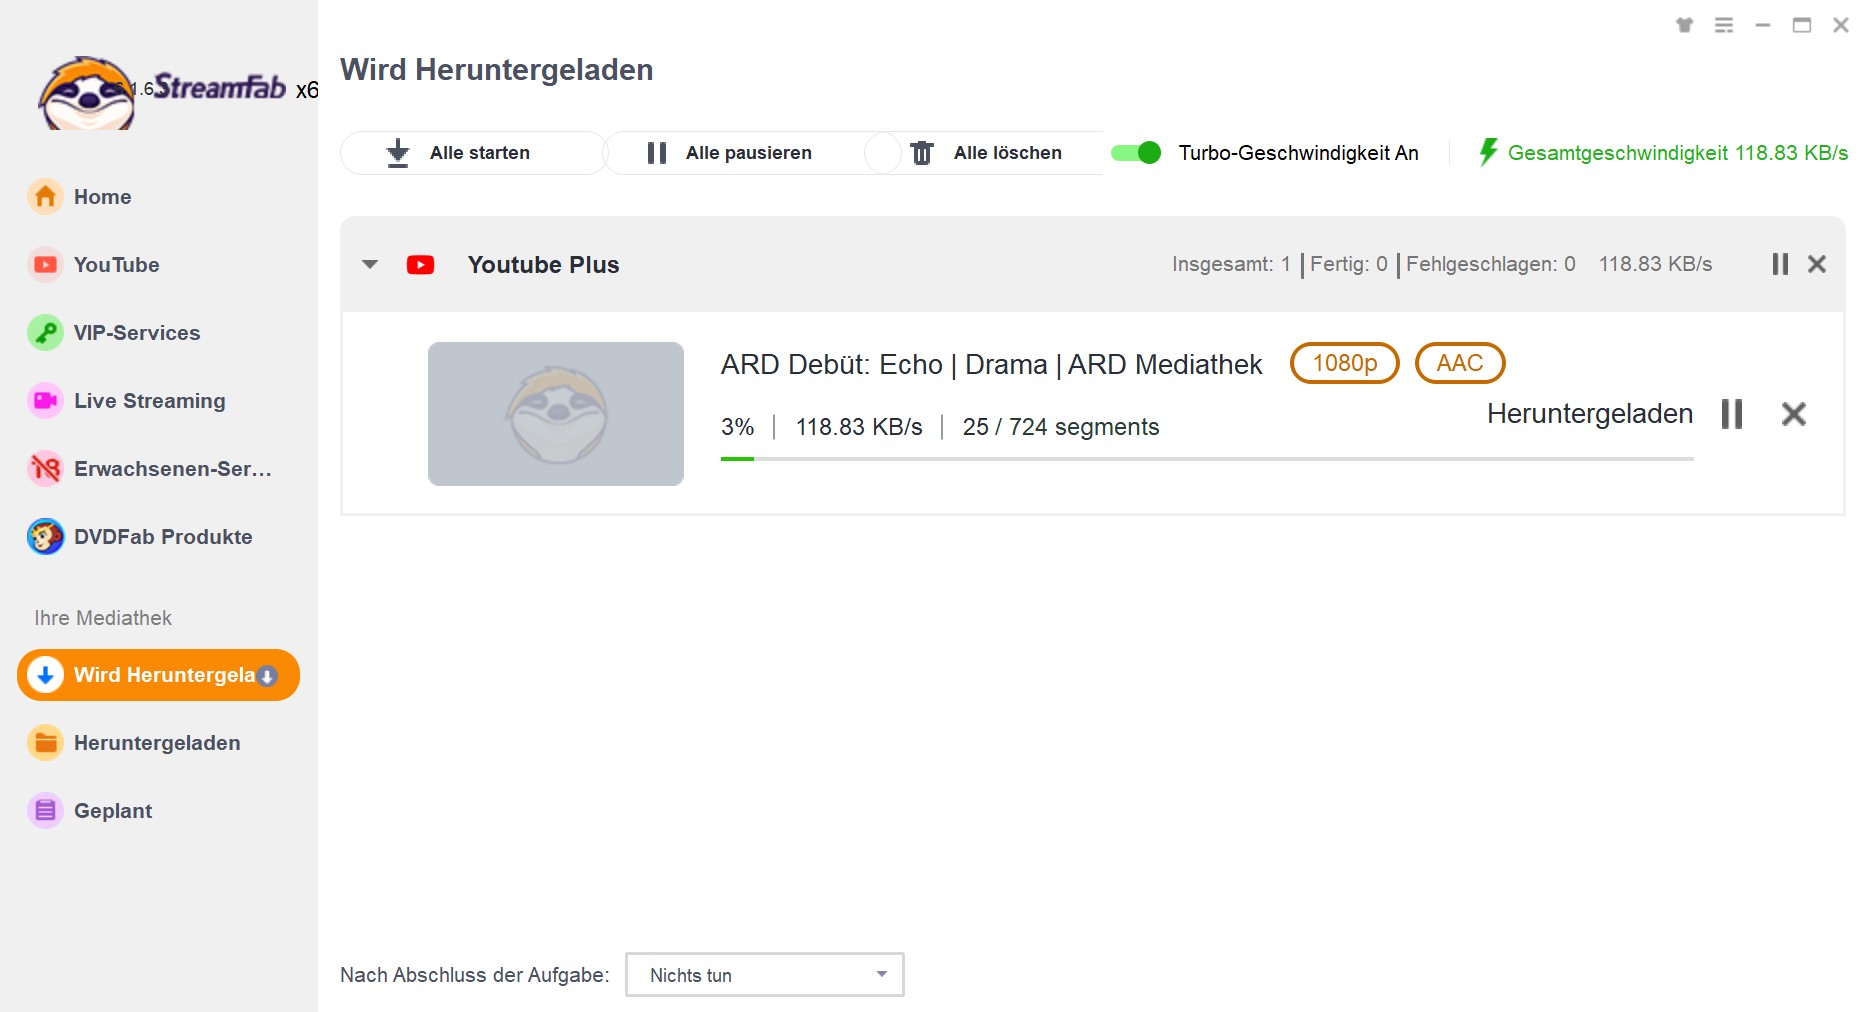Pause the Youtube Plus group downloads

click(1780, 264)
